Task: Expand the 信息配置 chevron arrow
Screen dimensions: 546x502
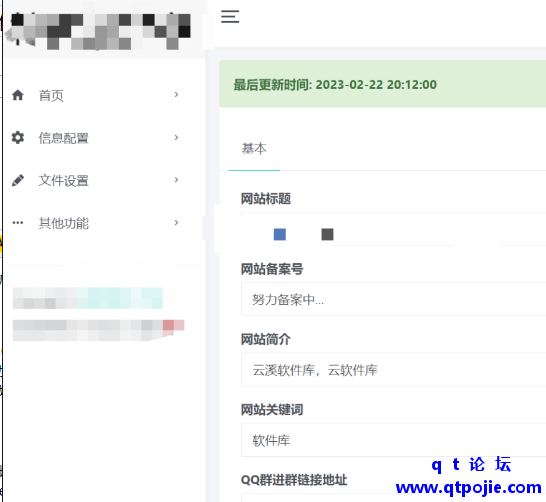Action: [x=176, y=138]
